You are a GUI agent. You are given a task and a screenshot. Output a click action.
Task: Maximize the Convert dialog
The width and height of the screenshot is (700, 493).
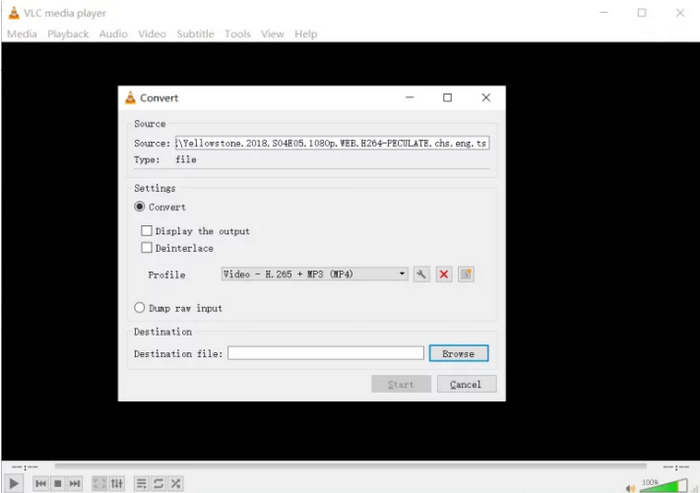pyautogui.click(x=447, y=98)
